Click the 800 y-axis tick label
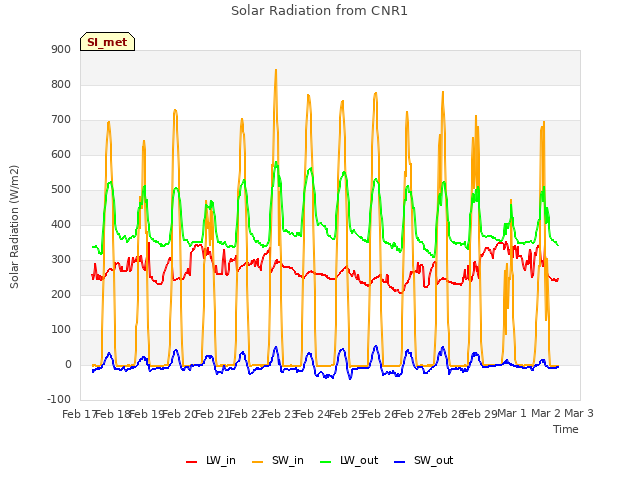640x480 pixels. [x=61, y=84]
